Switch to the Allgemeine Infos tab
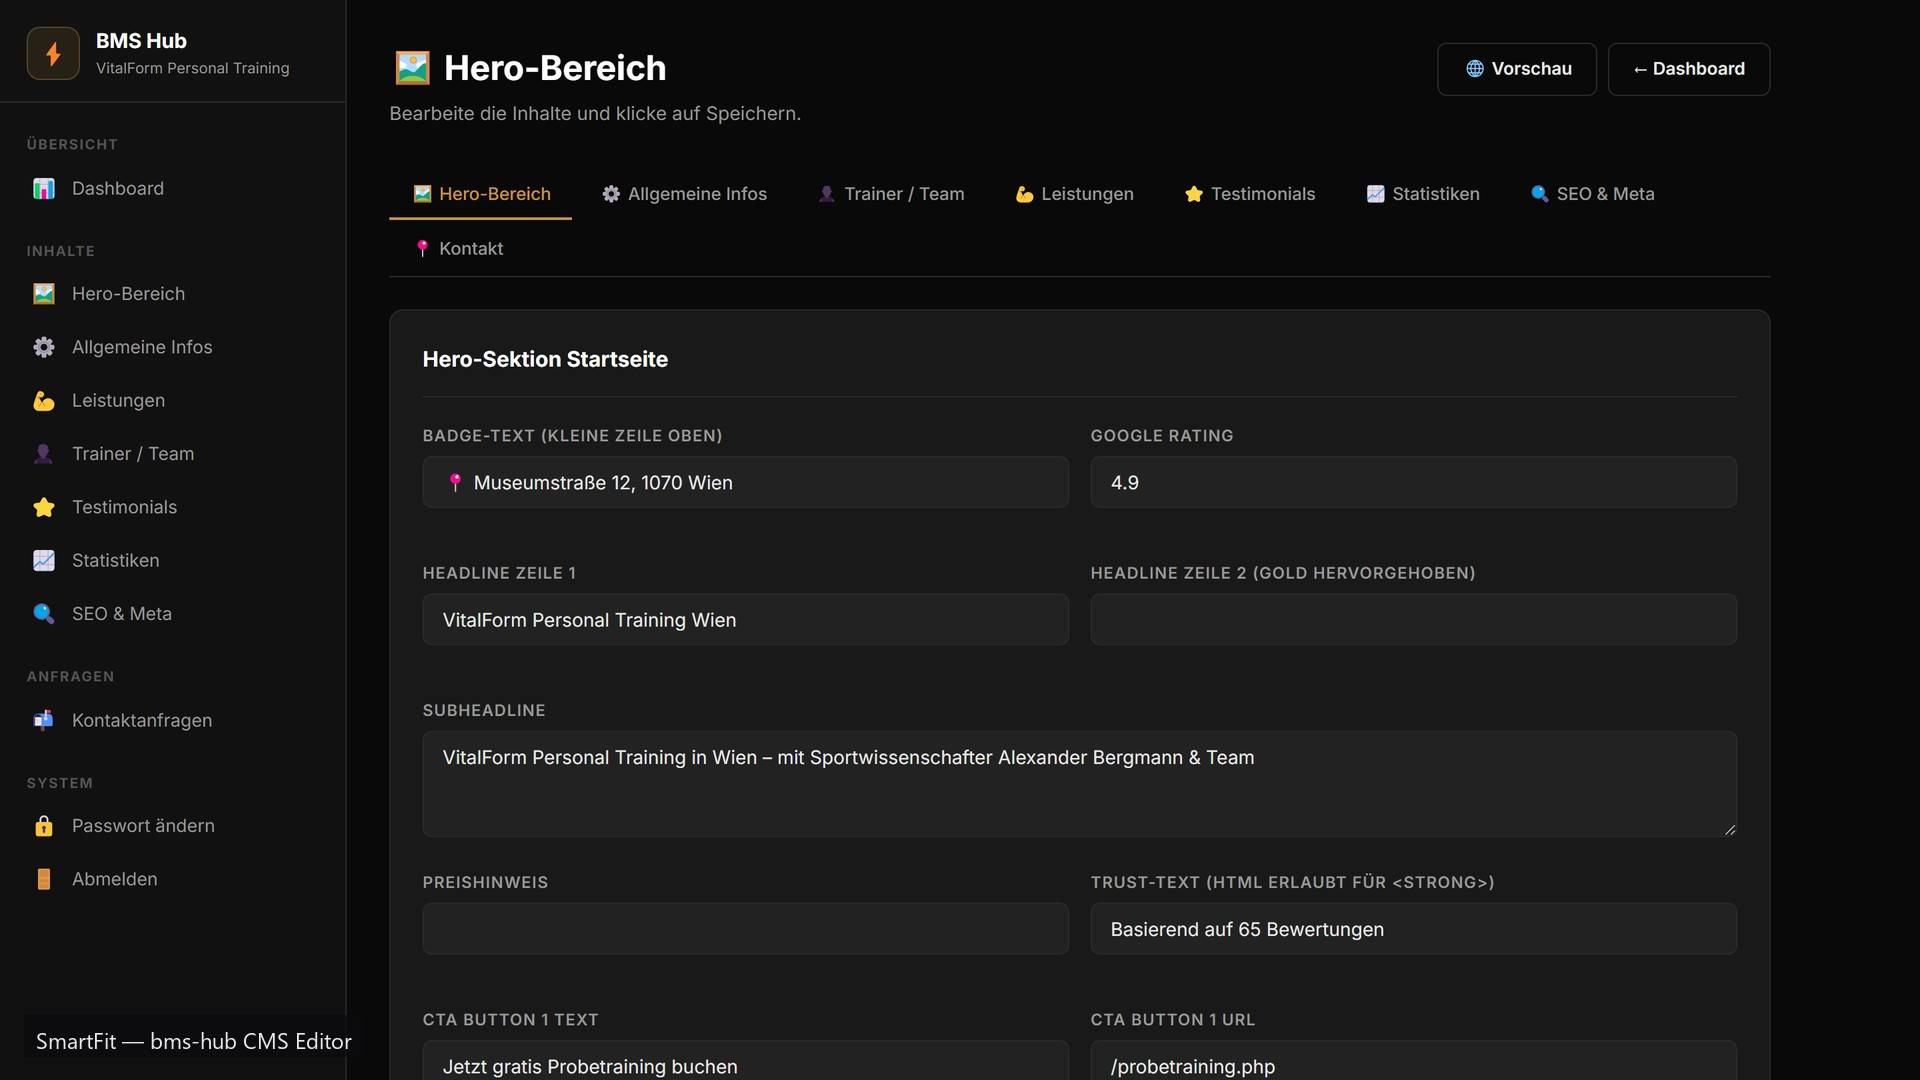 pos(684,194)
